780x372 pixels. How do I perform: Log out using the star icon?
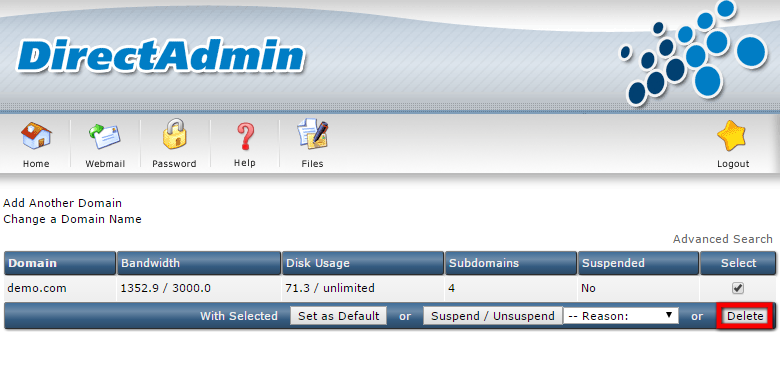(x=732, y=136)
